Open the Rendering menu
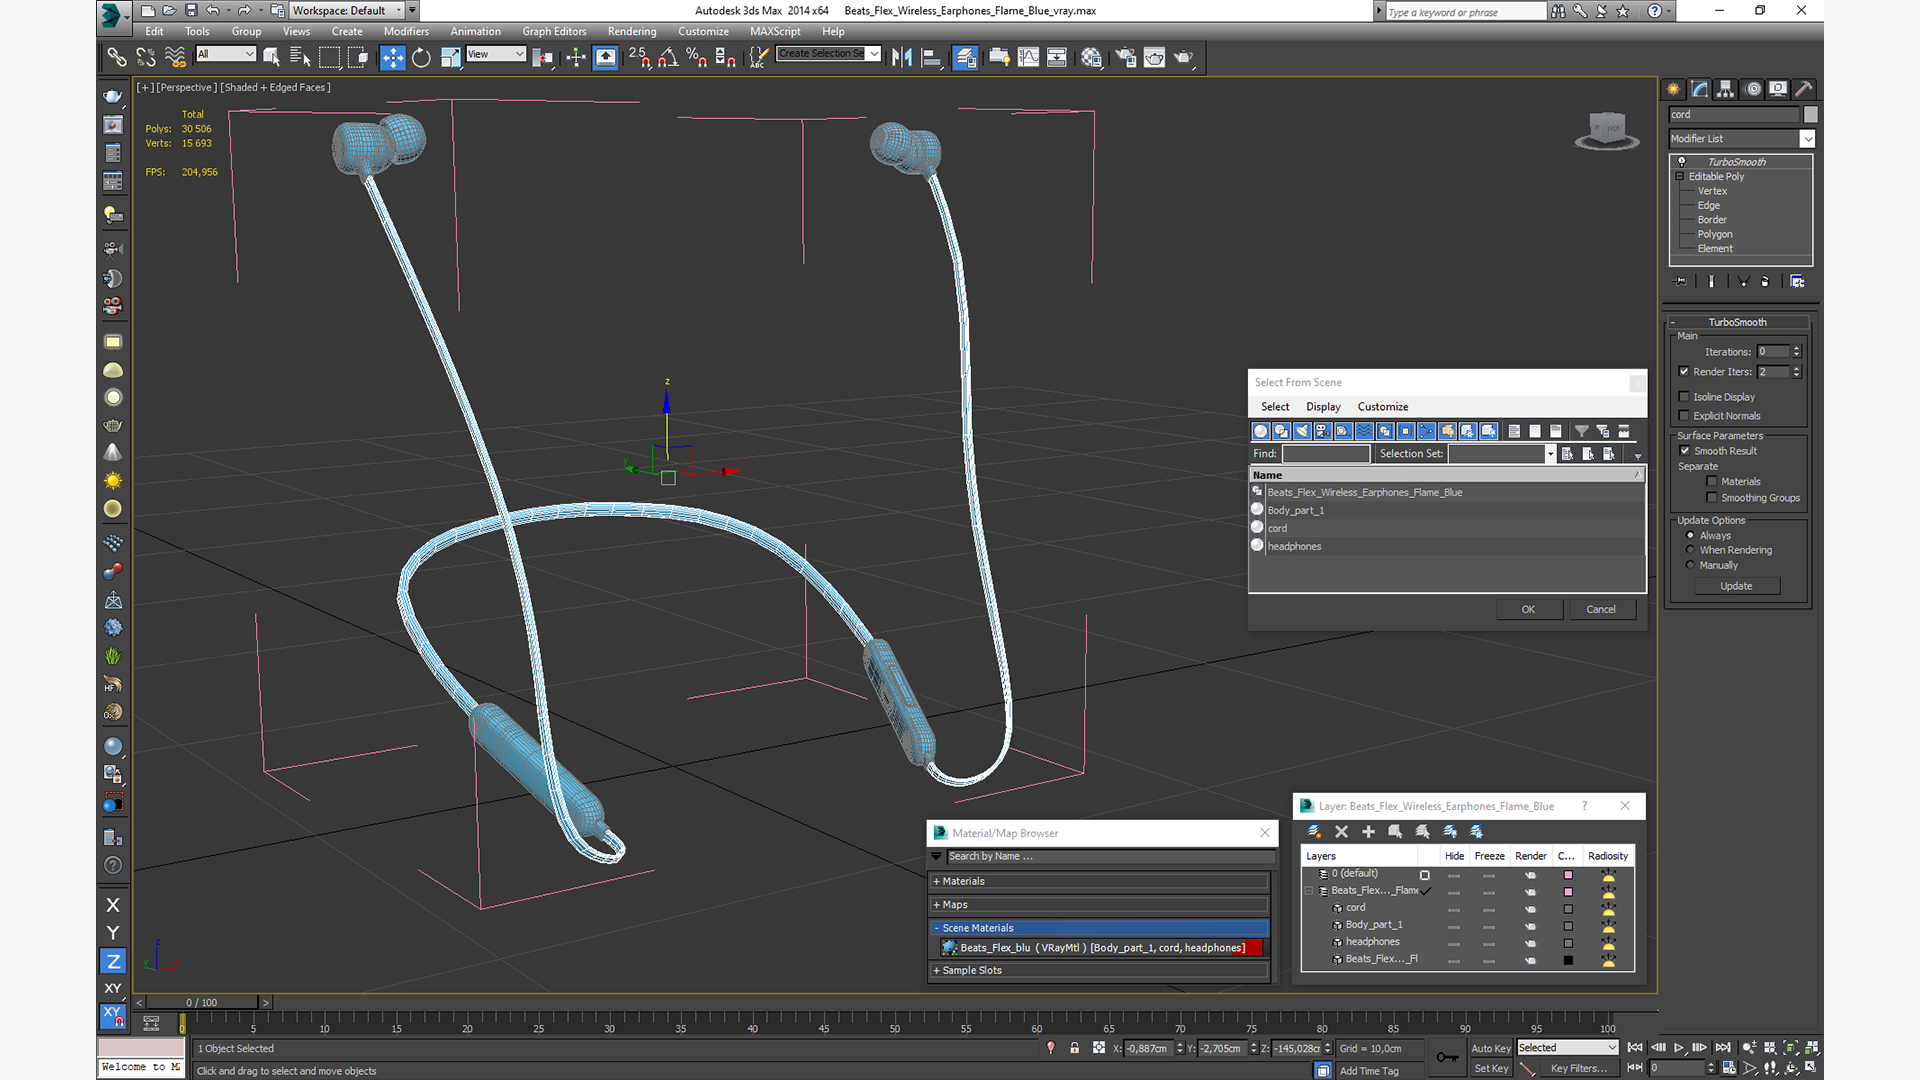Image resolution: width=1920 pixels, height=1080 pixels. [x=632, y=32]
